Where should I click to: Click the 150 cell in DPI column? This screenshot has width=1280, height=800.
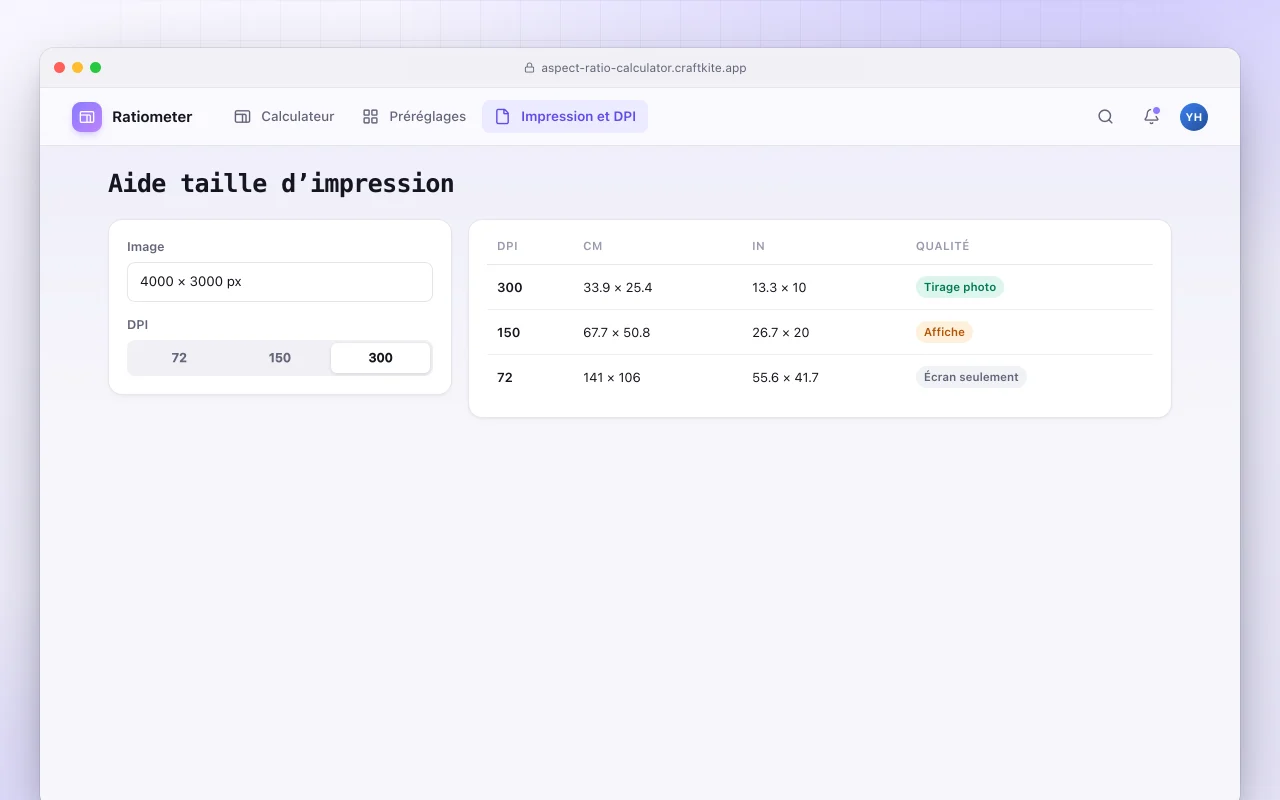click(x=509, y=333)
